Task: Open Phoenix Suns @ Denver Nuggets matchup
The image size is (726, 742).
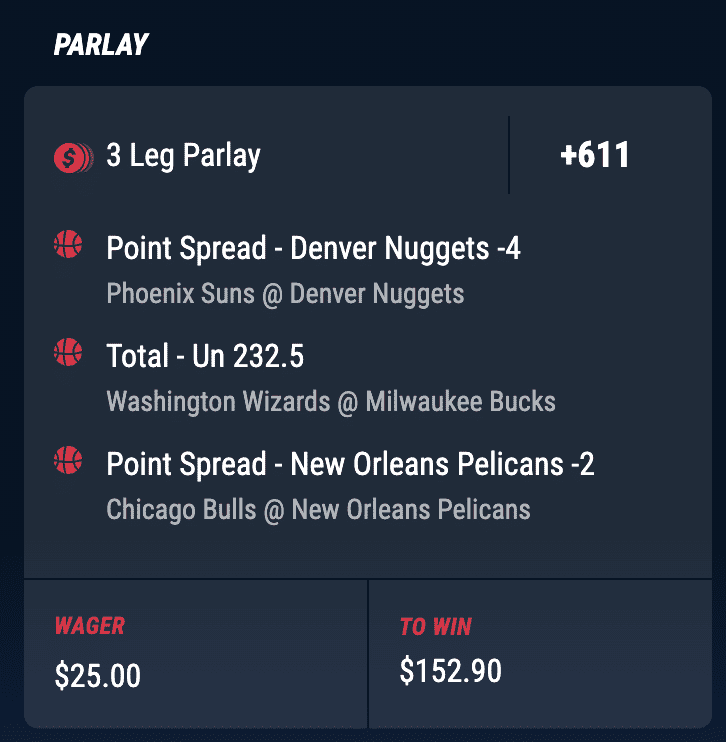Action: [x=285, y=294]
